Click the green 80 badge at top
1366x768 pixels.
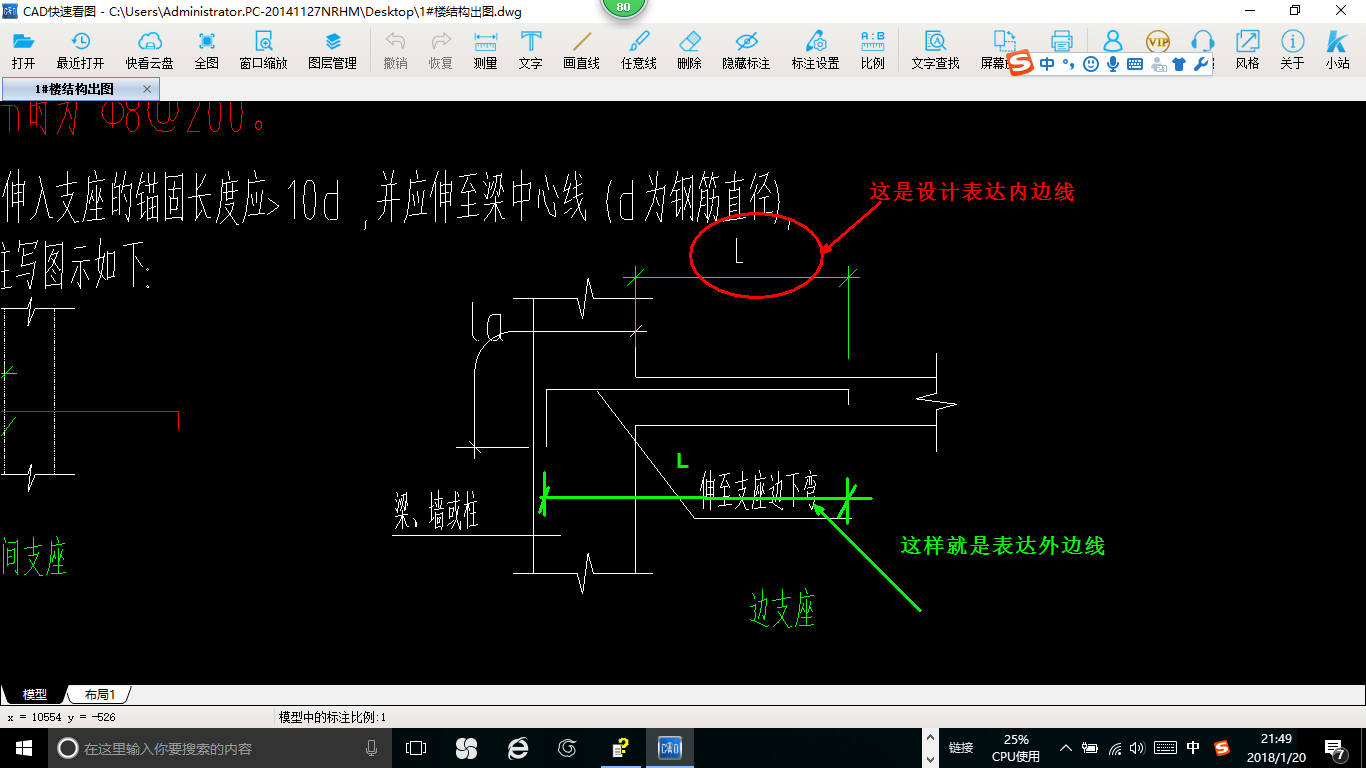click(623, 8)
